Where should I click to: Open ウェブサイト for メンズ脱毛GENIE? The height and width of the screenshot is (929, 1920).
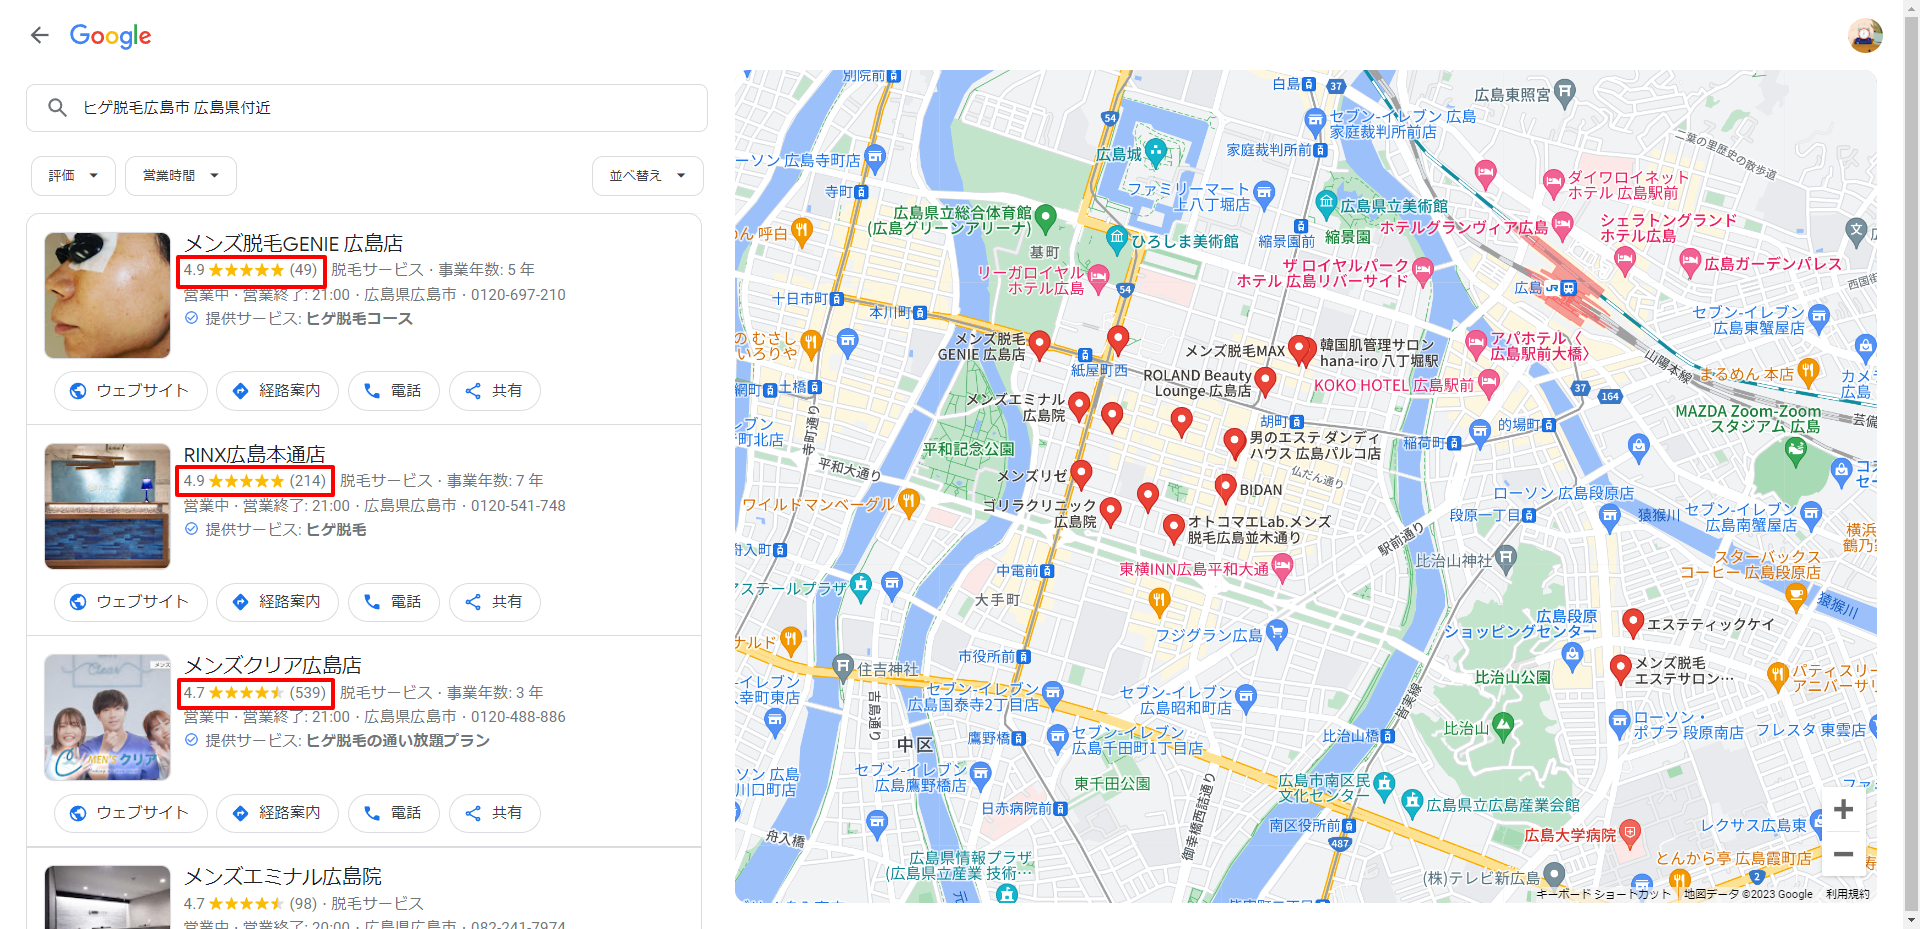[130, 391]
